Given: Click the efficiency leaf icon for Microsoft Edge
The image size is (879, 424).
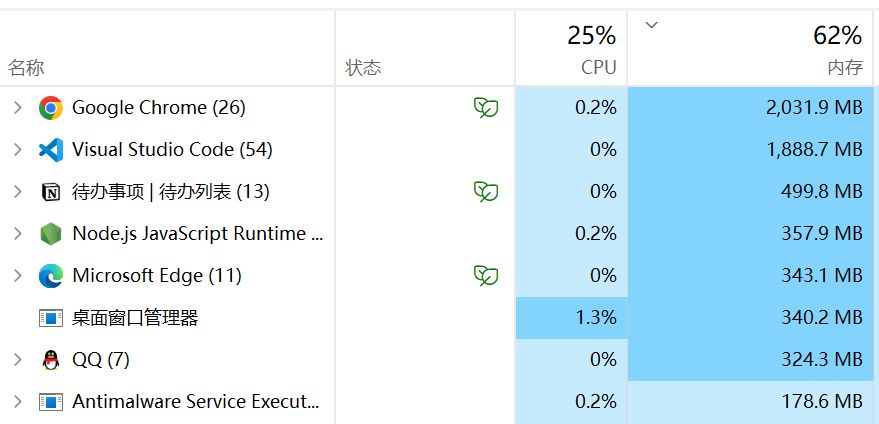Looking at the screenshot, I should 486,276.
